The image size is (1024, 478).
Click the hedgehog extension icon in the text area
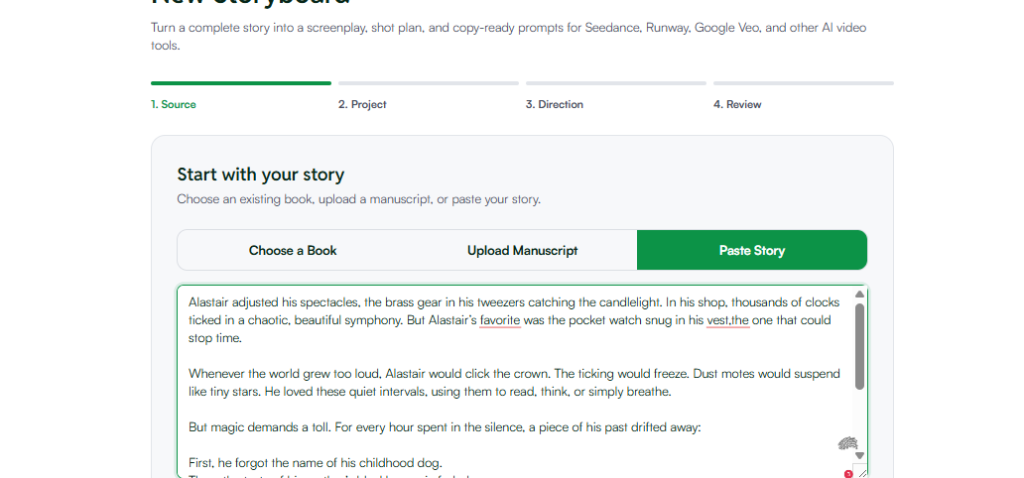point(847,443)
